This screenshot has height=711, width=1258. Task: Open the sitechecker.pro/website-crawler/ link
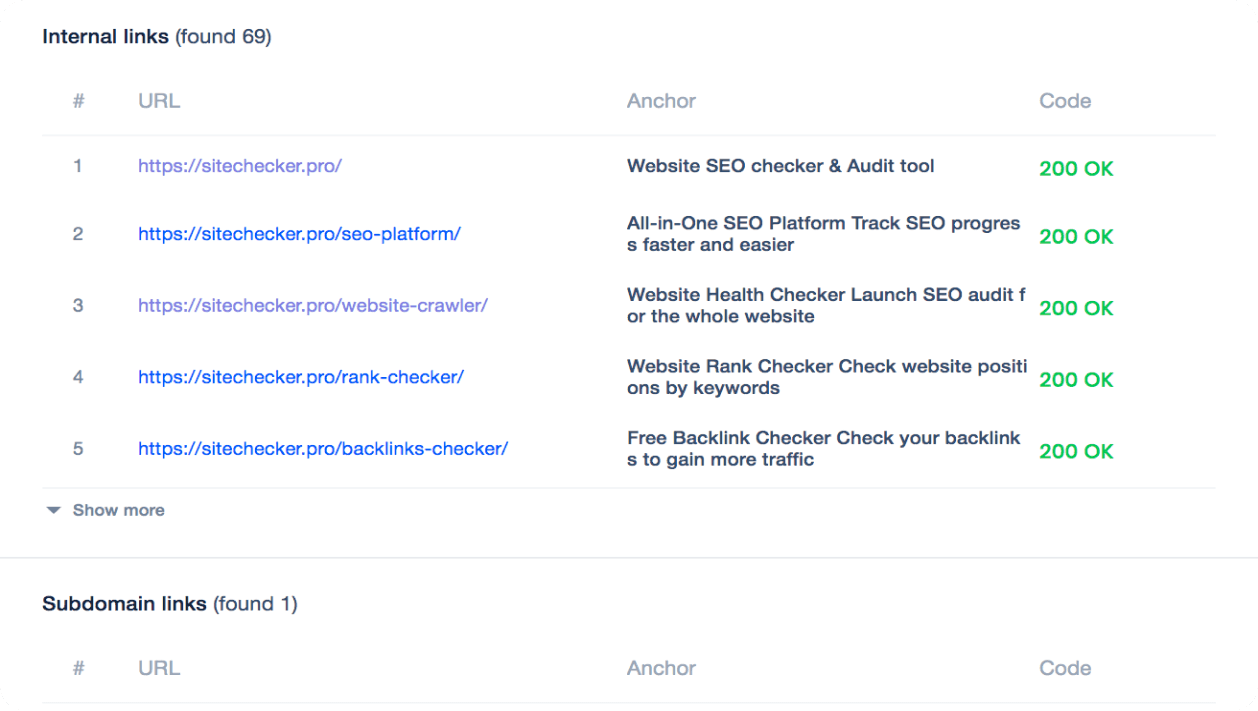tap(313, 306)
